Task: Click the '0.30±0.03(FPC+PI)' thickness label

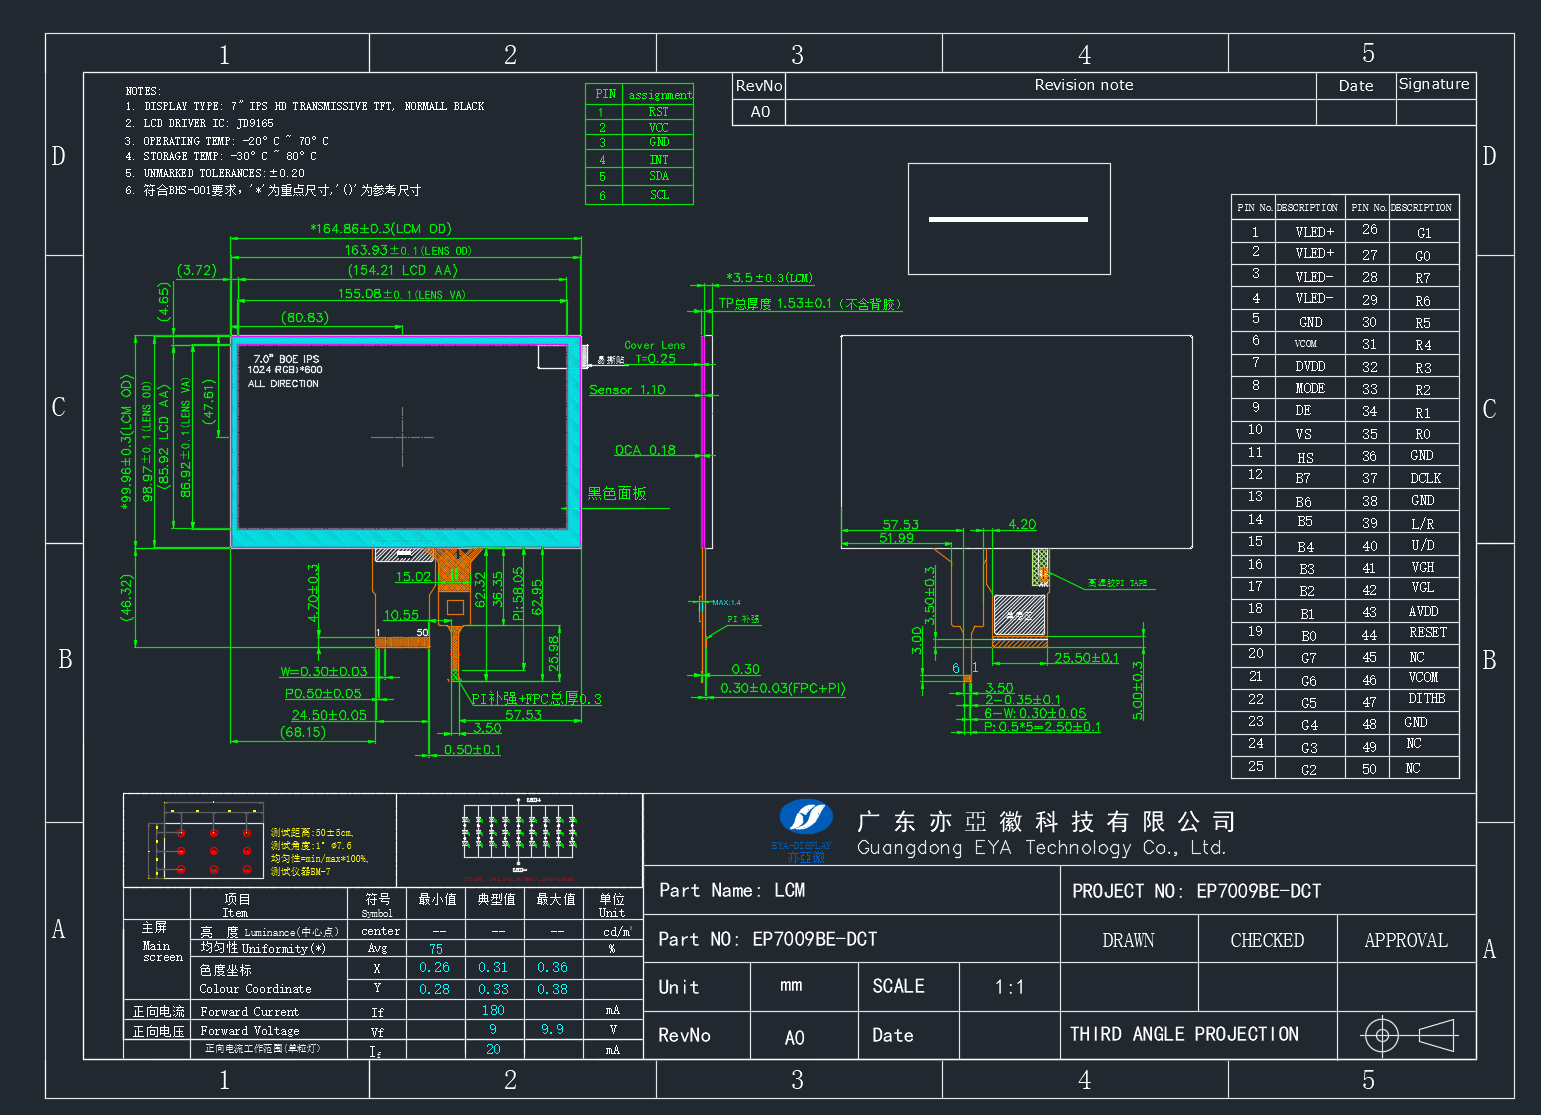Action: [x=783, y=688]
